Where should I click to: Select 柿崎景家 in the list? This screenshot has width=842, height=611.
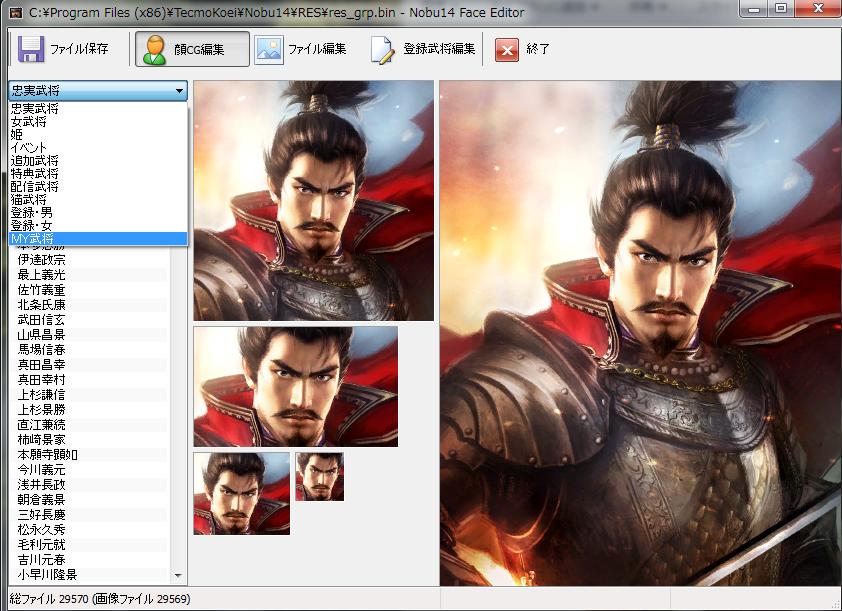click(41, 440)
